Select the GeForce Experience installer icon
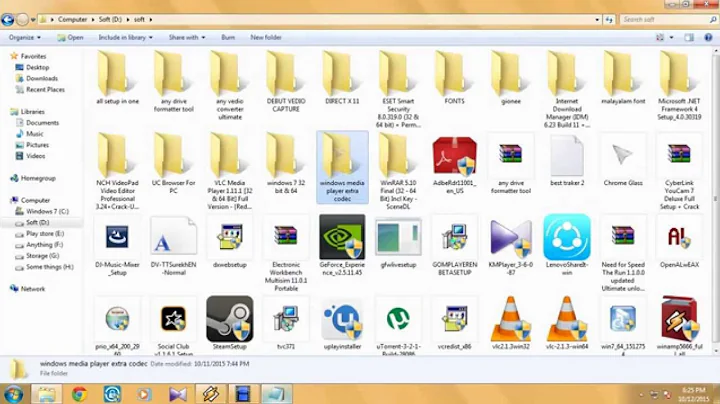Screen dimensions: 720x404 click(342, 237)
